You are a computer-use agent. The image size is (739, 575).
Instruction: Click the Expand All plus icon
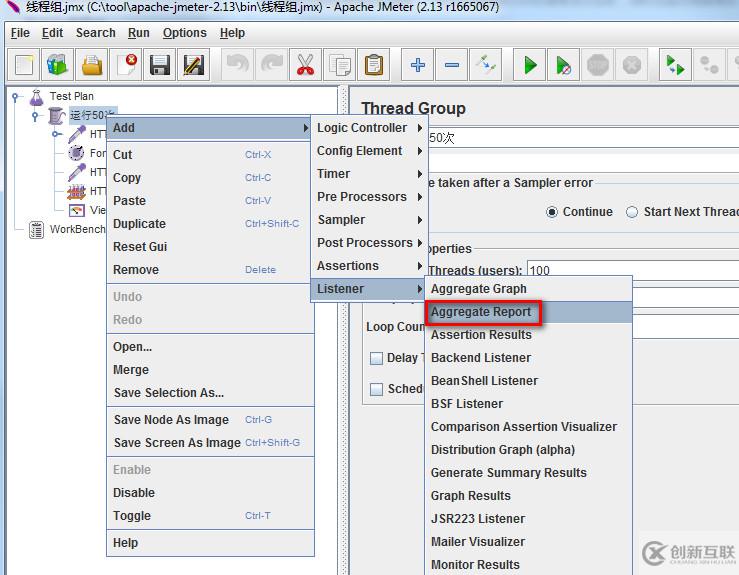418,65
